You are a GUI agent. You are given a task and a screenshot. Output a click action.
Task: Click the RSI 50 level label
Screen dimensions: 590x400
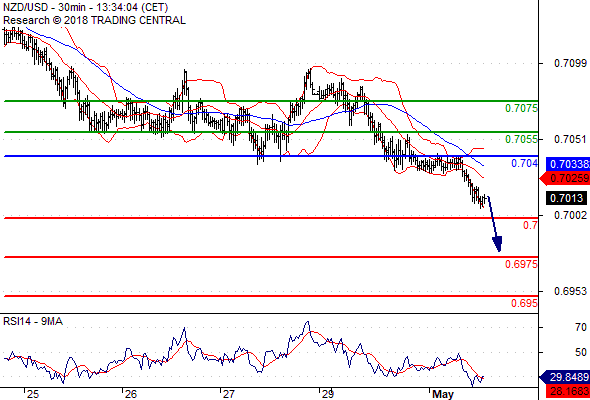(x=581, y=352)
